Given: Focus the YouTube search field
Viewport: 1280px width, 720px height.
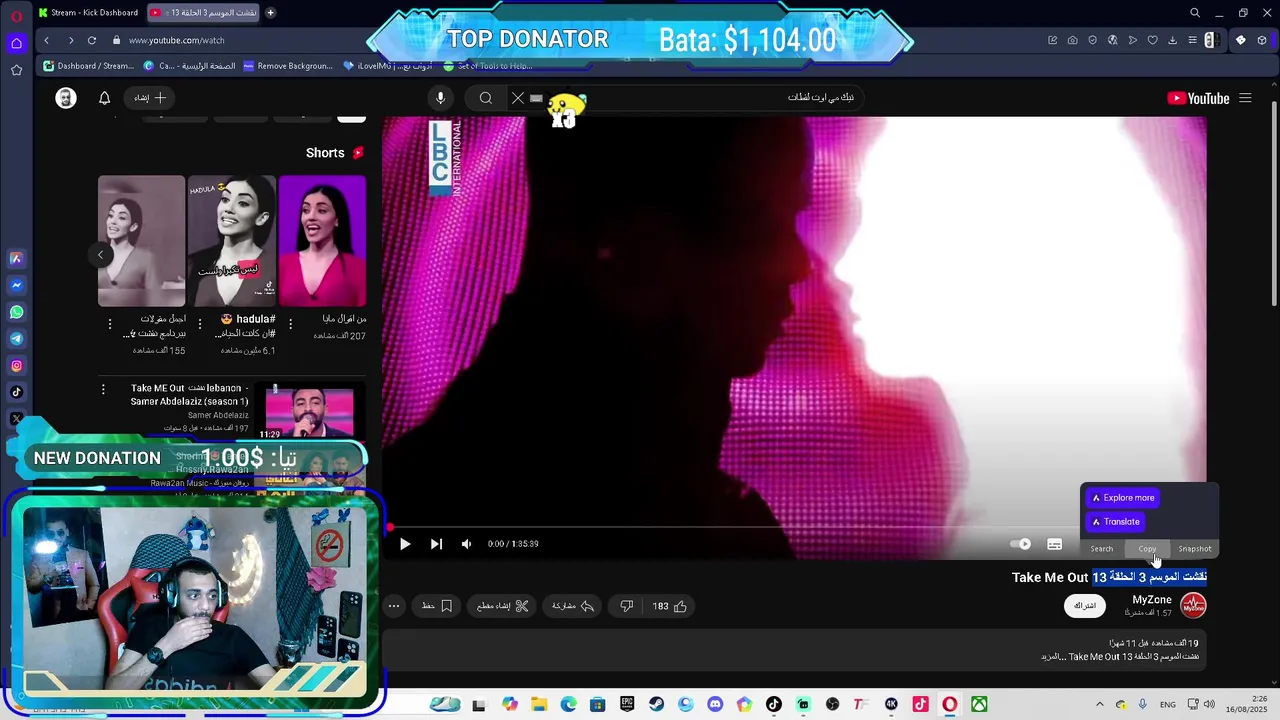Looking at the screenshot, I should pos(700,98).
